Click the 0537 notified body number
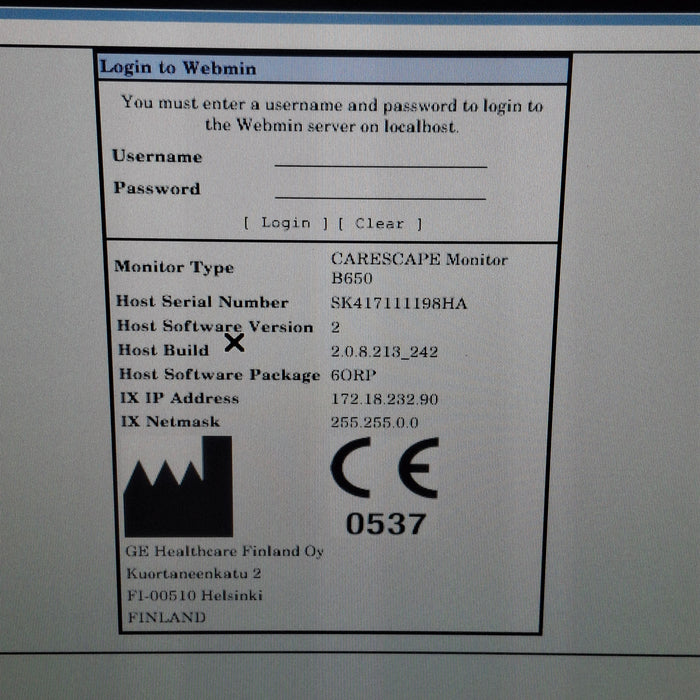Viewport: 700px width, 700px height. click(385, 523)
